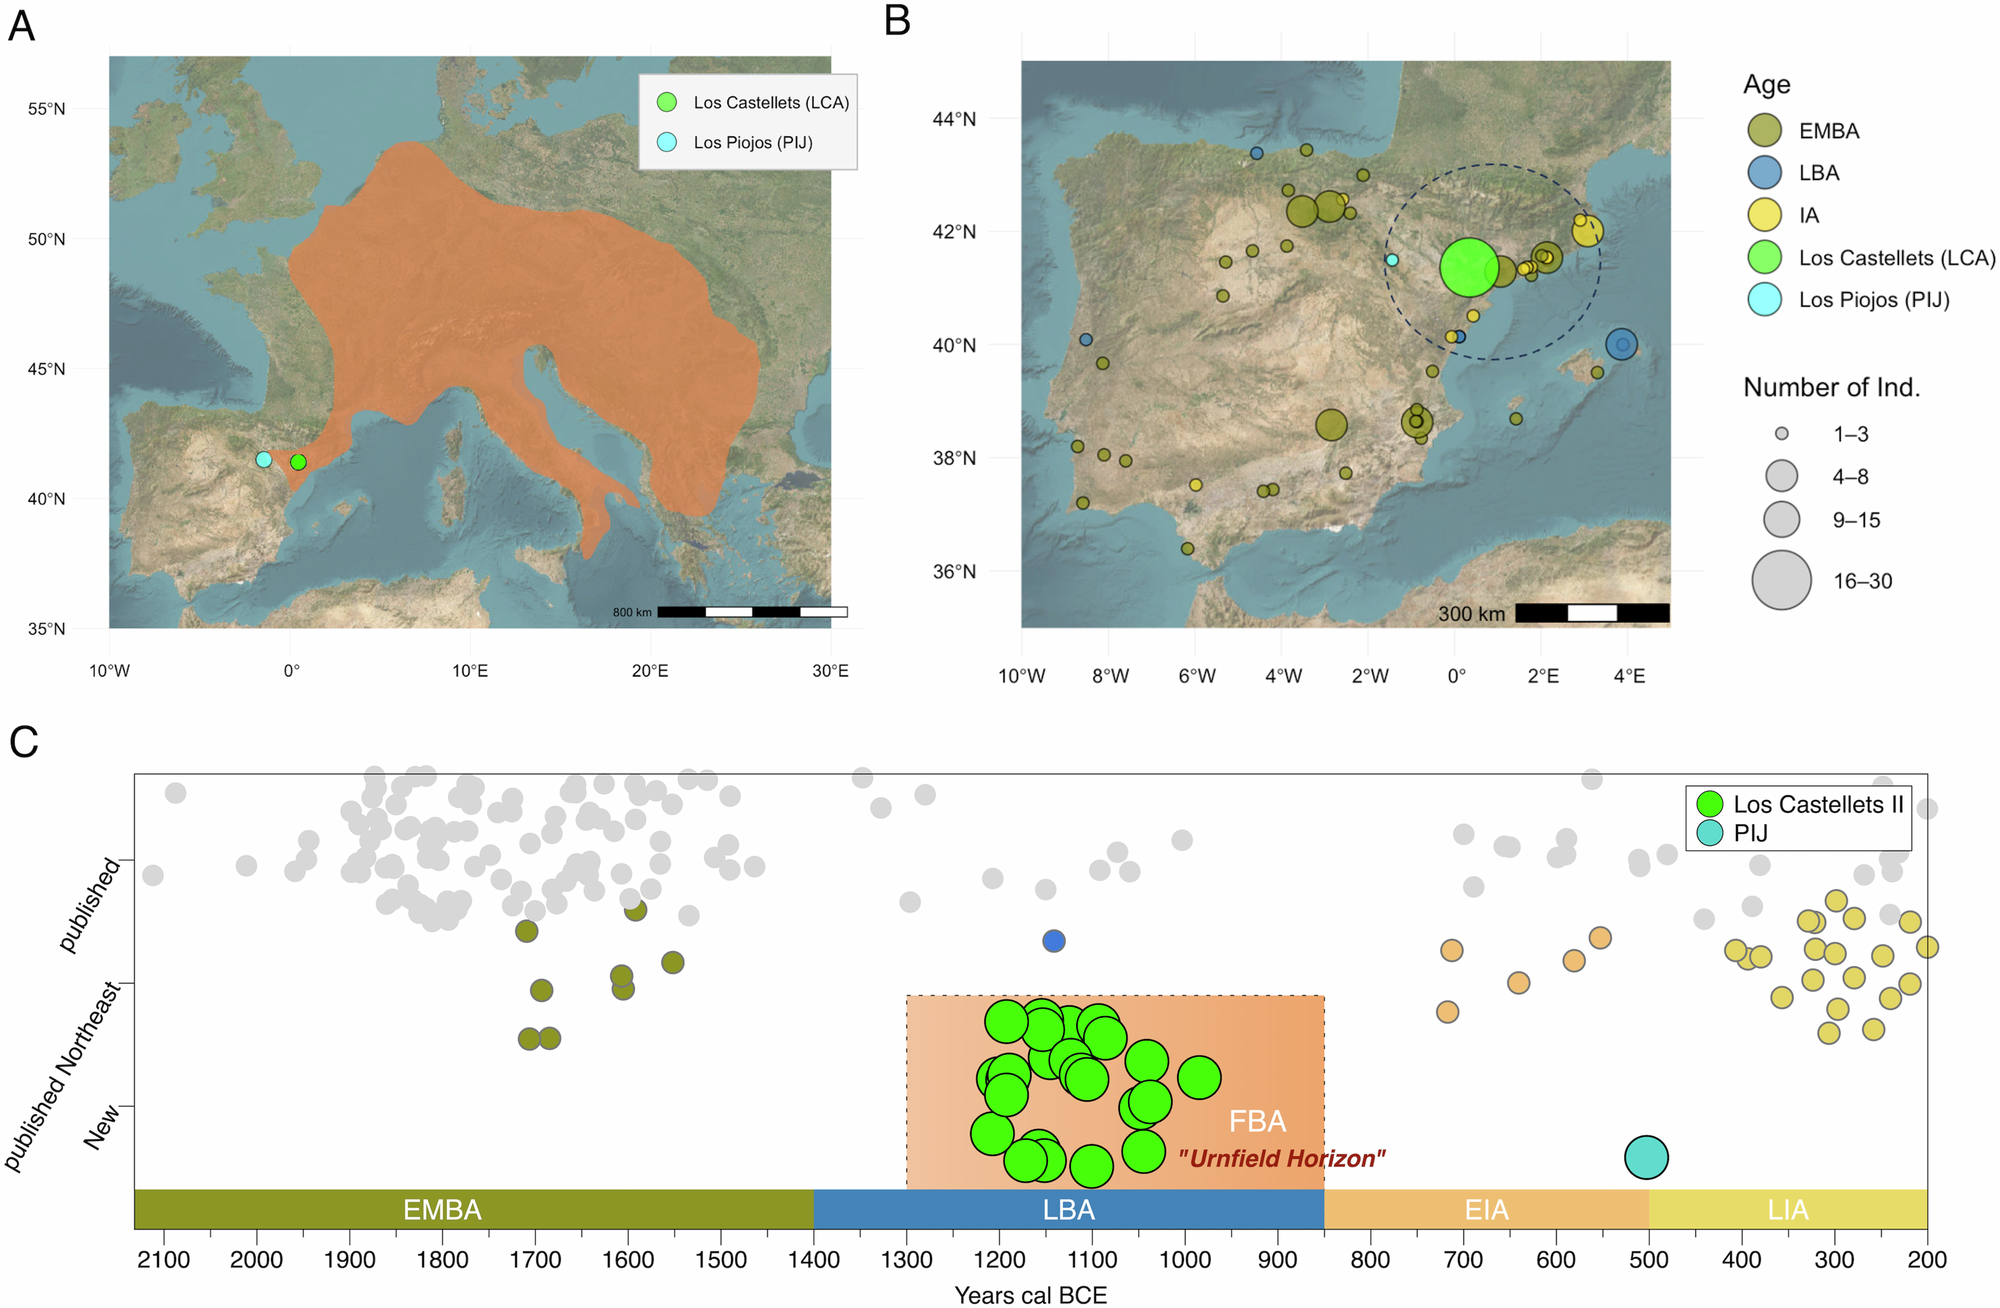Image resolution: width=2000 pixels, height=1308 pixels.
Task: Click the cyan Los Piojos marker on map A
Action: (x=264, y=460)
